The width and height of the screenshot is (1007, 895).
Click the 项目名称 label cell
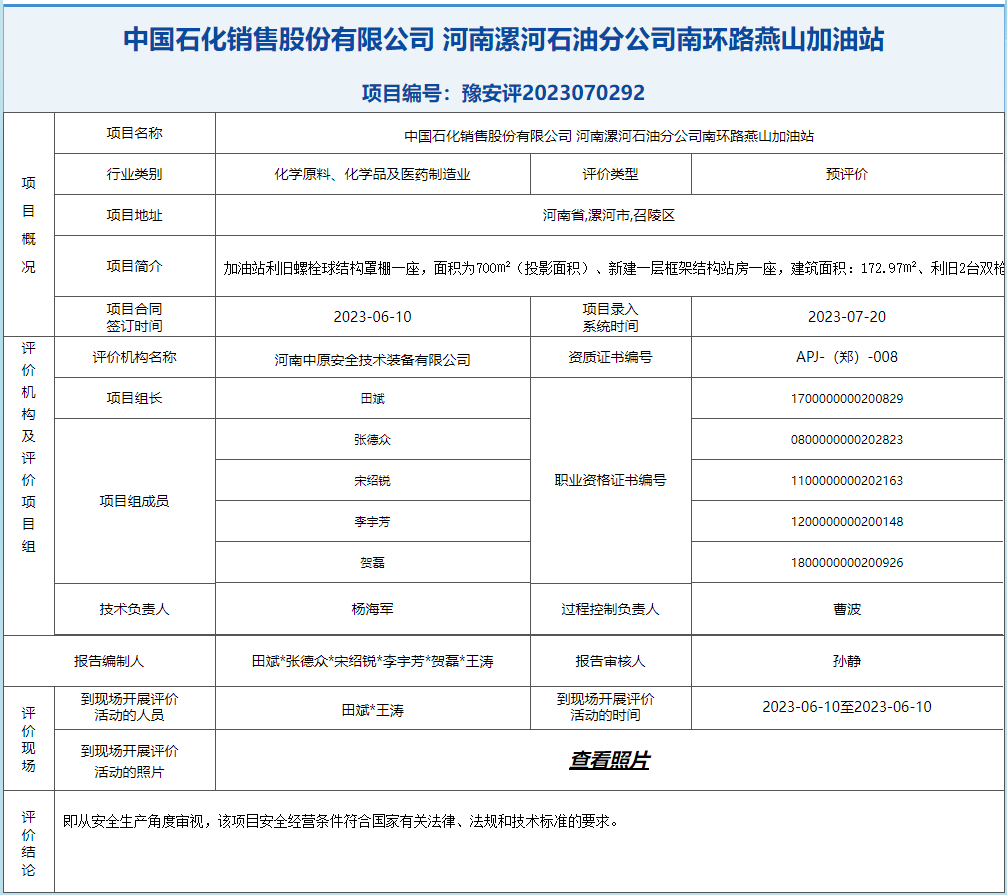(x=134, y=133)
